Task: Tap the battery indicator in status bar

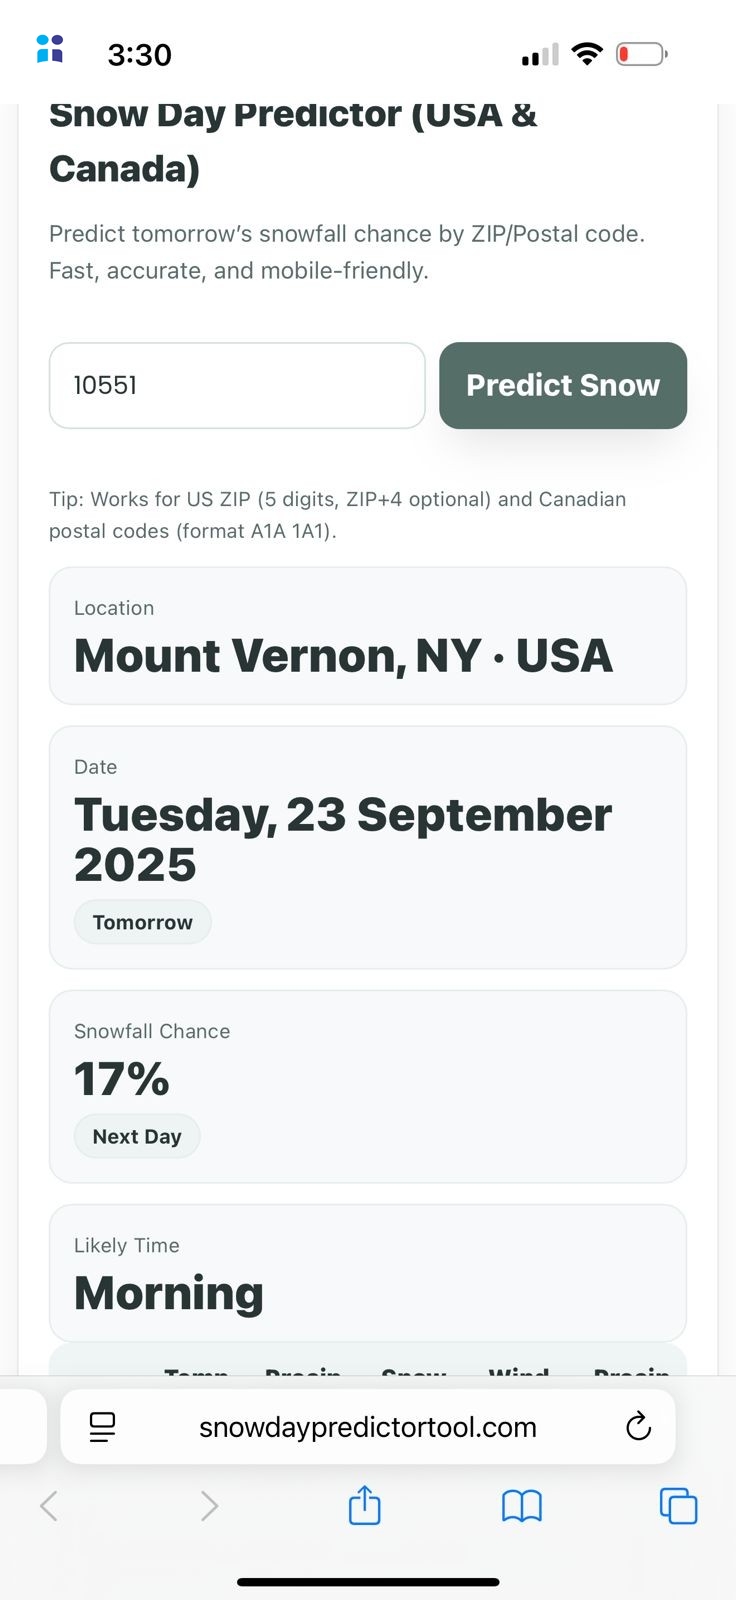Action: tap(641, 54)
